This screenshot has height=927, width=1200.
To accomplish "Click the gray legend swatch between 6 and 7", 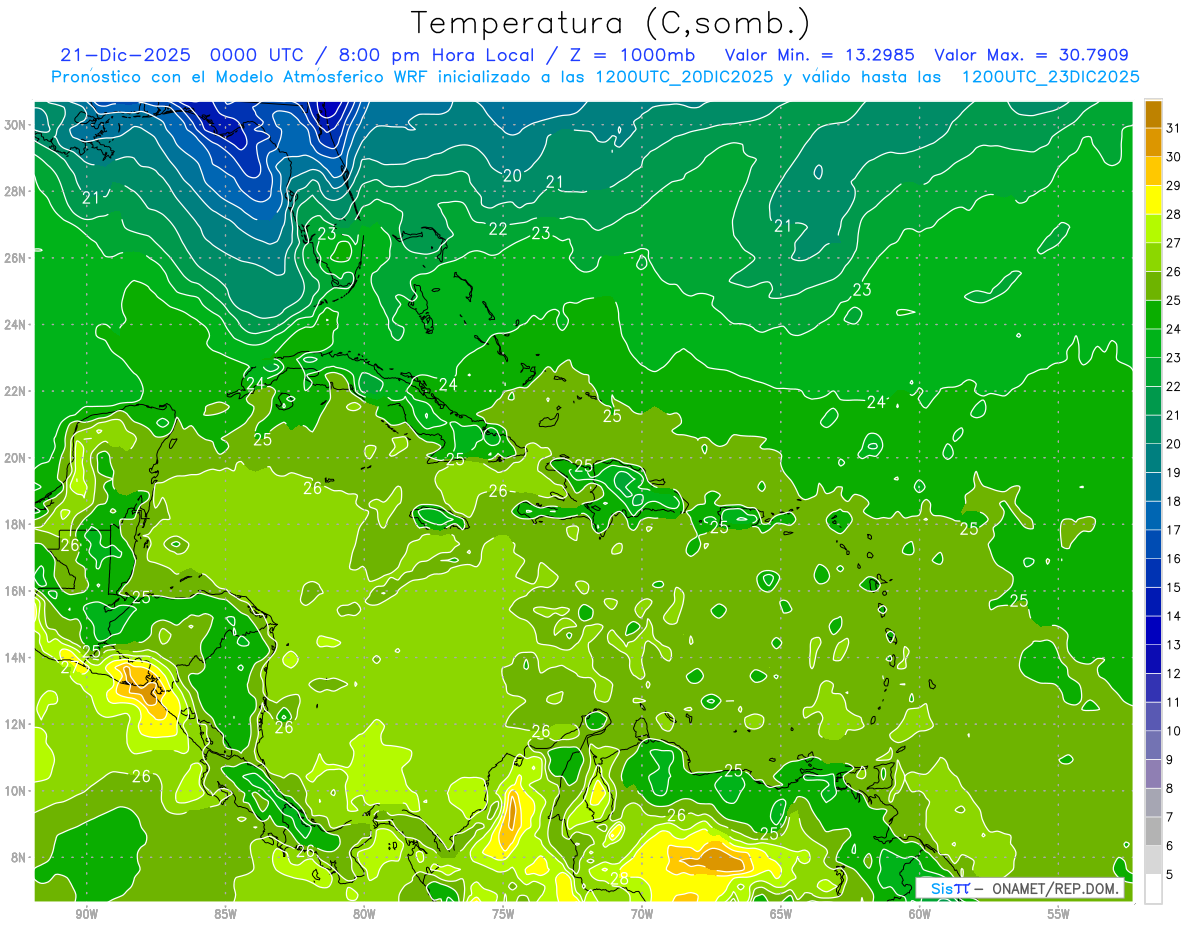I will 1153,832.
